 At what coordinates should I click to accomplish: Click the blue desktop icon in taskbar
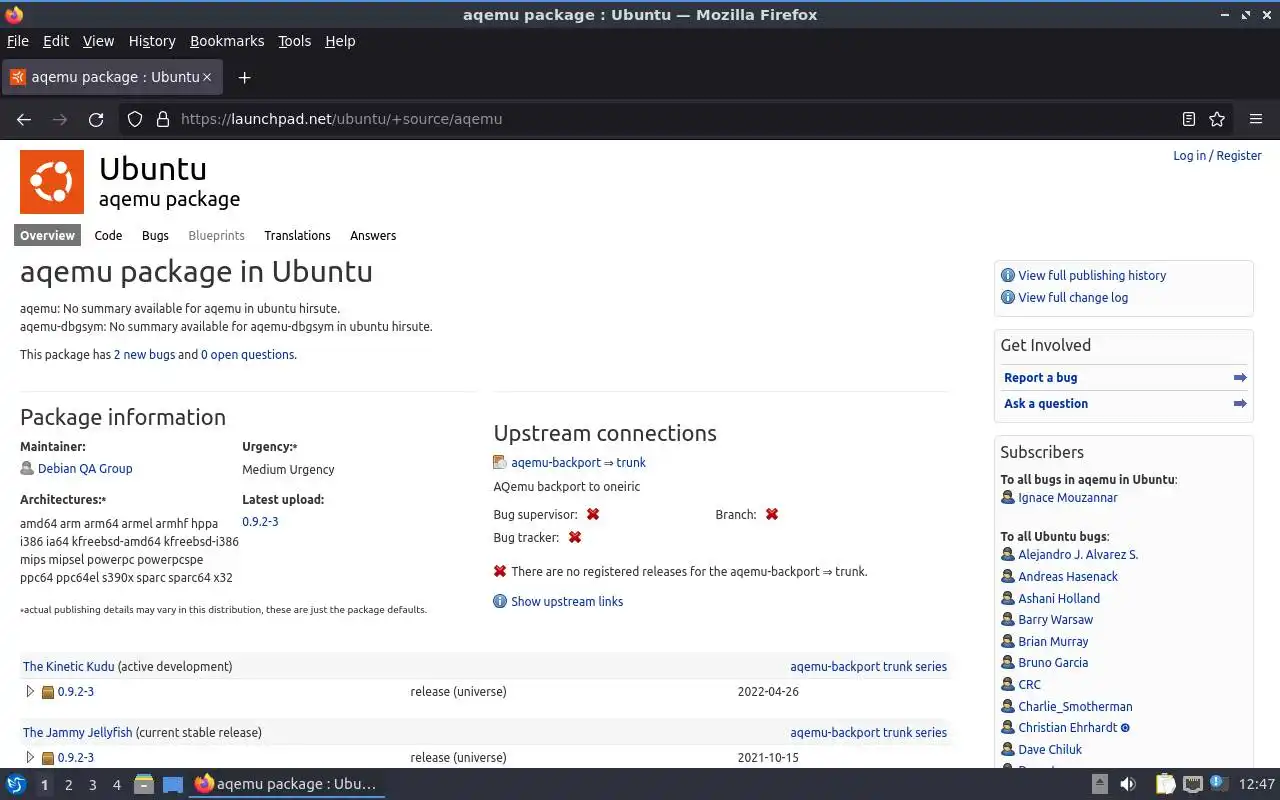click(x=173, y=784)
